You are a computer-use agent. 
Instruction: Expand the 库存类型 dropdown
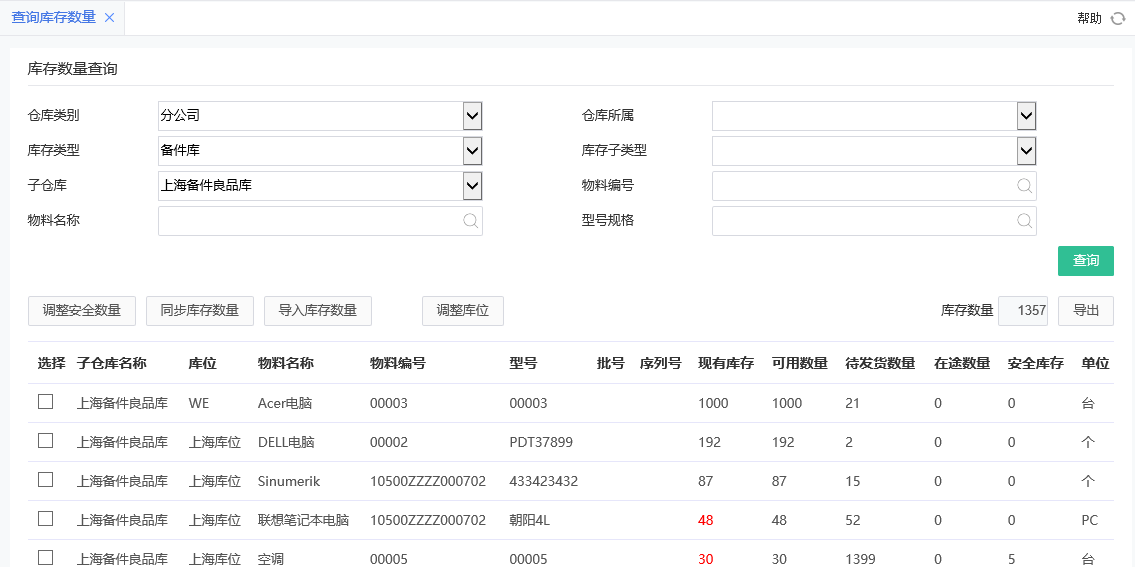pyautogui.click(x=472, y=151)
